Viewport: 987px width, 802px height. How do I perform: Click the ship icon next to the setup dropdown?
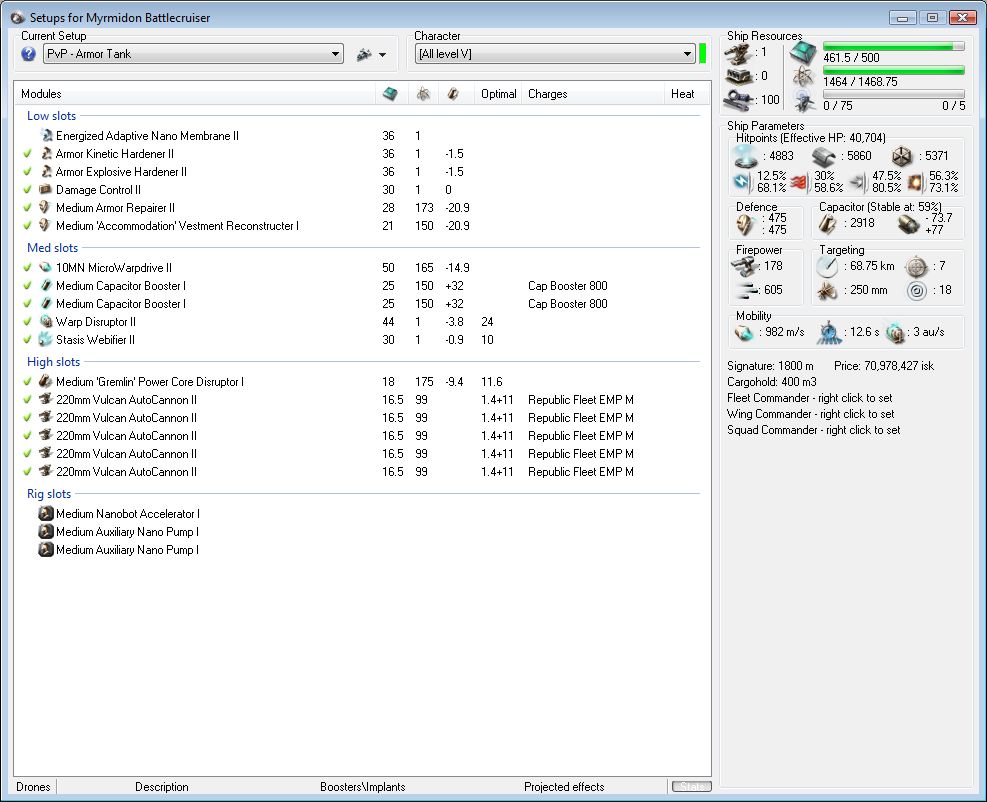point(364,54)
